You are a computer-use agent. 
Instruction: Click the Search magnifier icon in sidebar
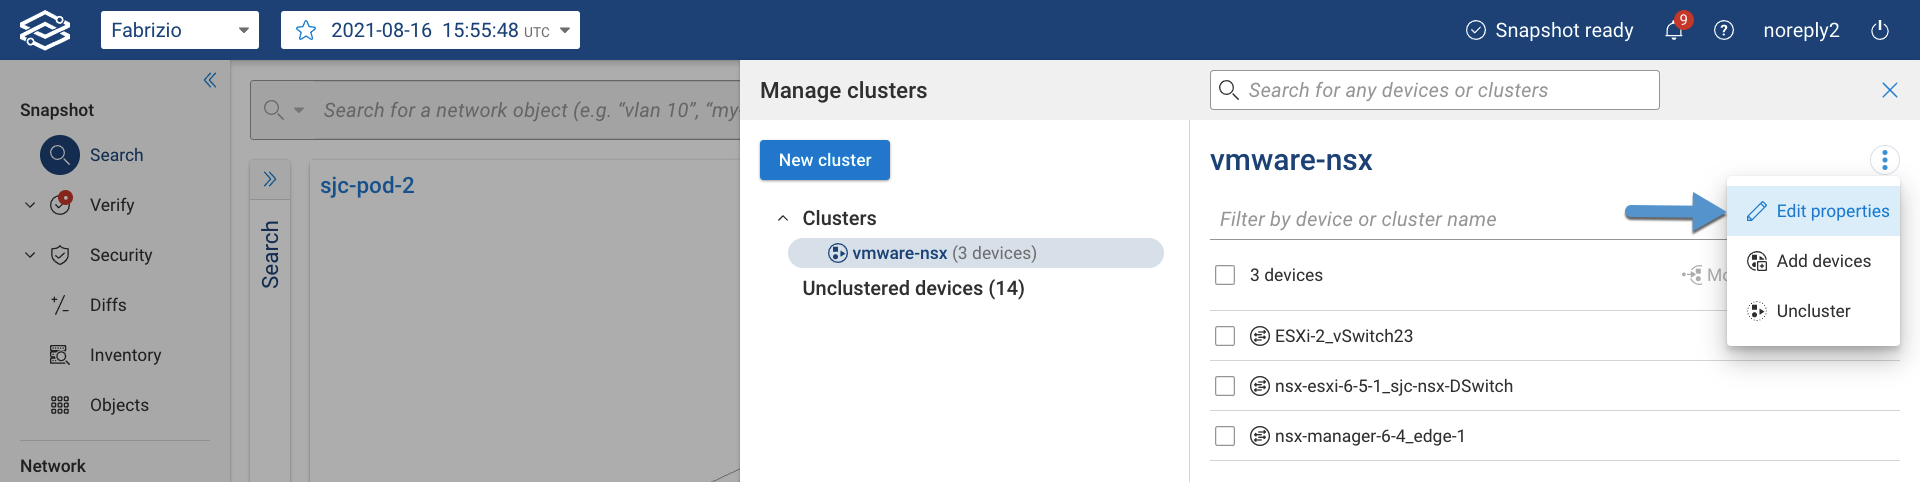(60, 155)
